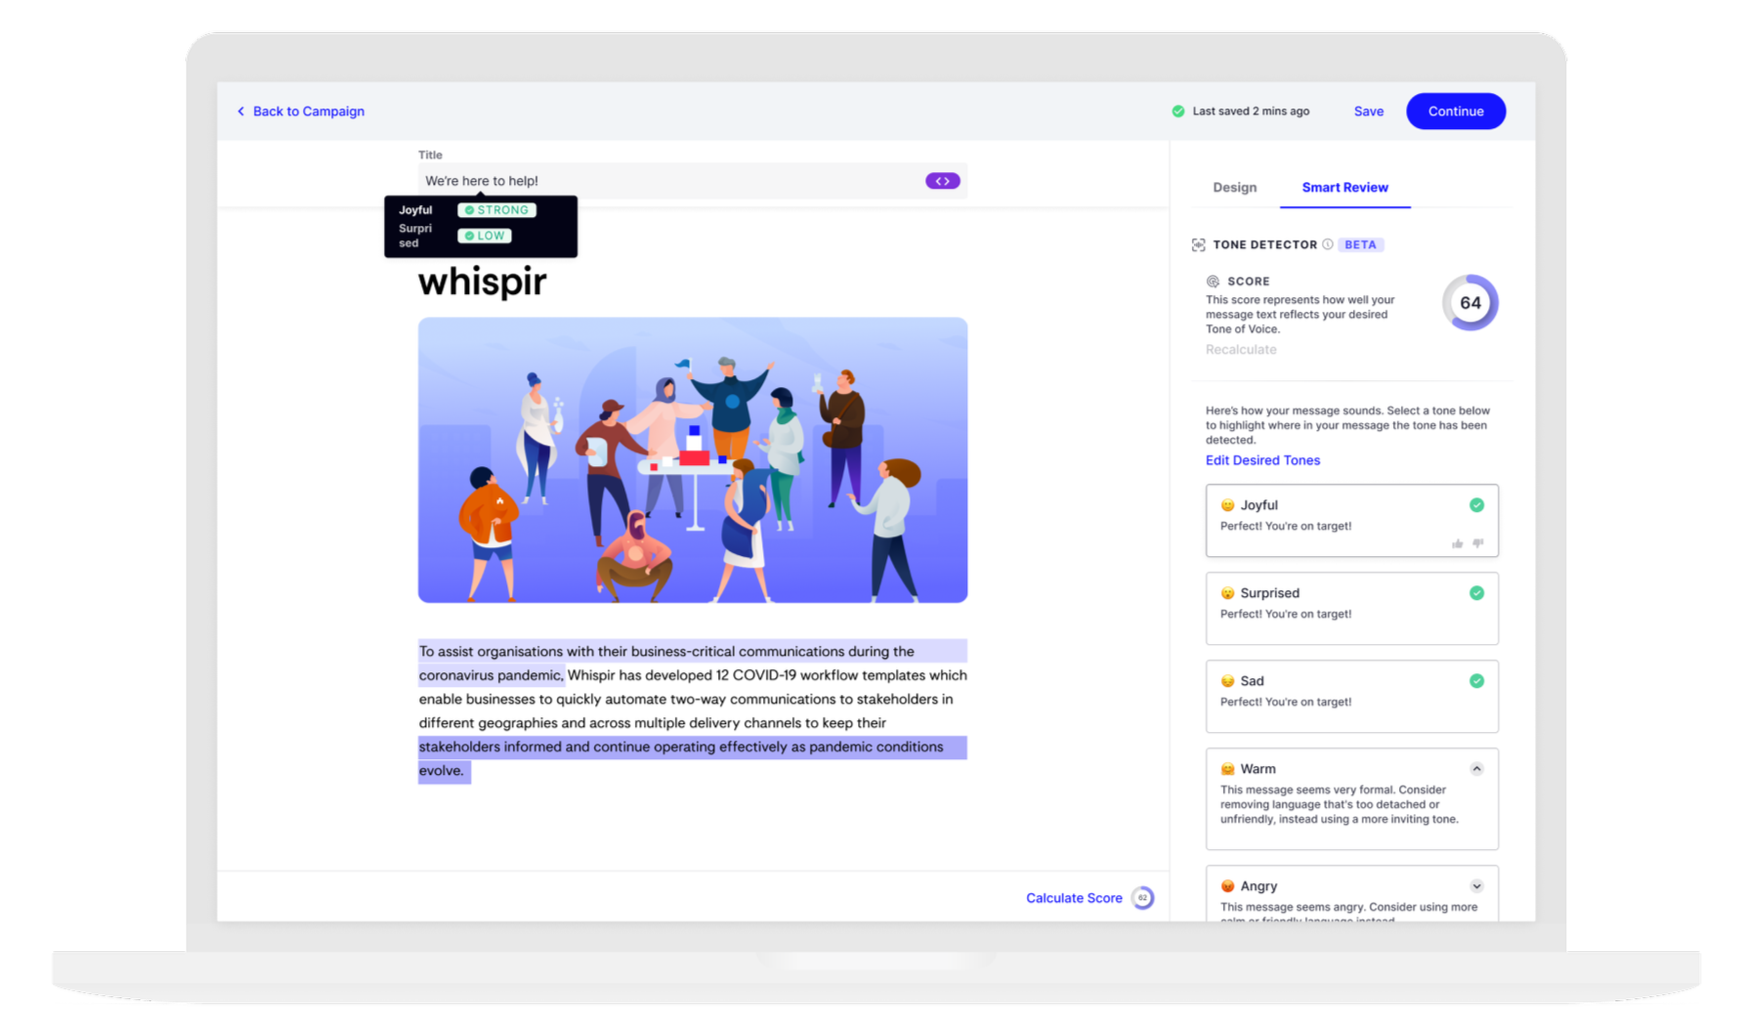Click the Angry tone card title
This screenshot has width=1745, height=1036.
[1258, 886]
